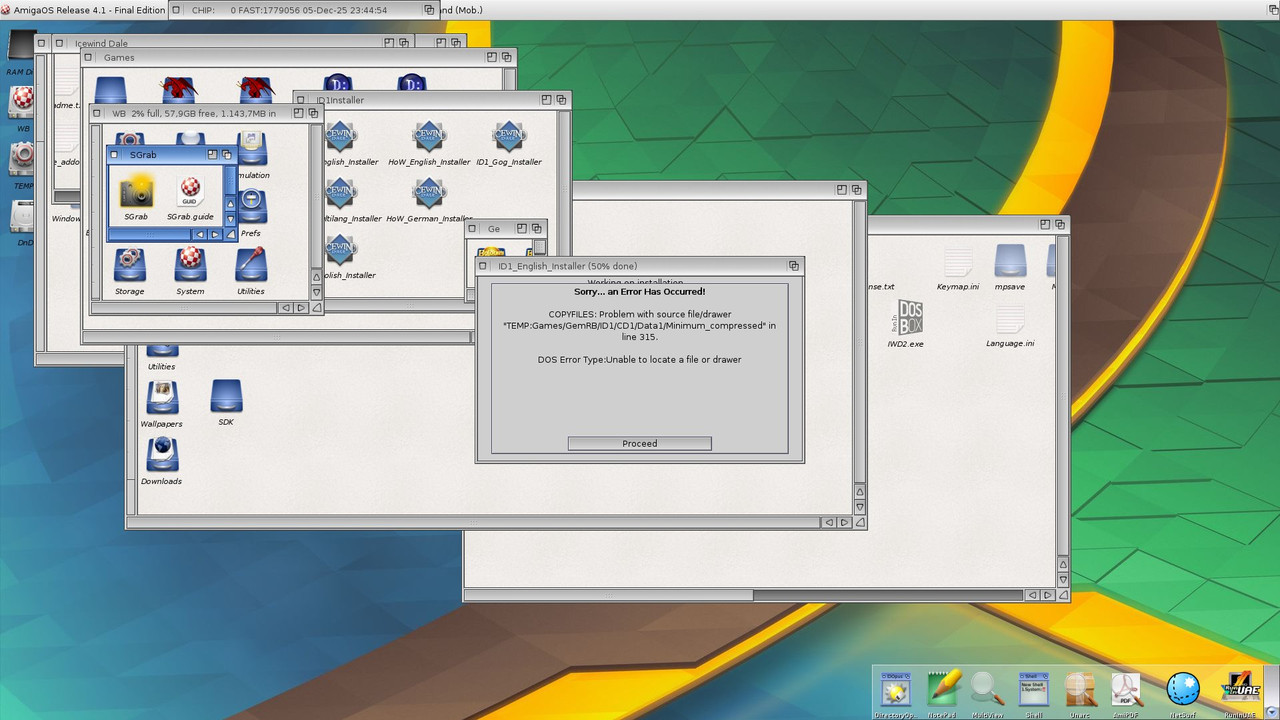Launch MultiView from the dock
1280x720 pixels.
point(988,690)
